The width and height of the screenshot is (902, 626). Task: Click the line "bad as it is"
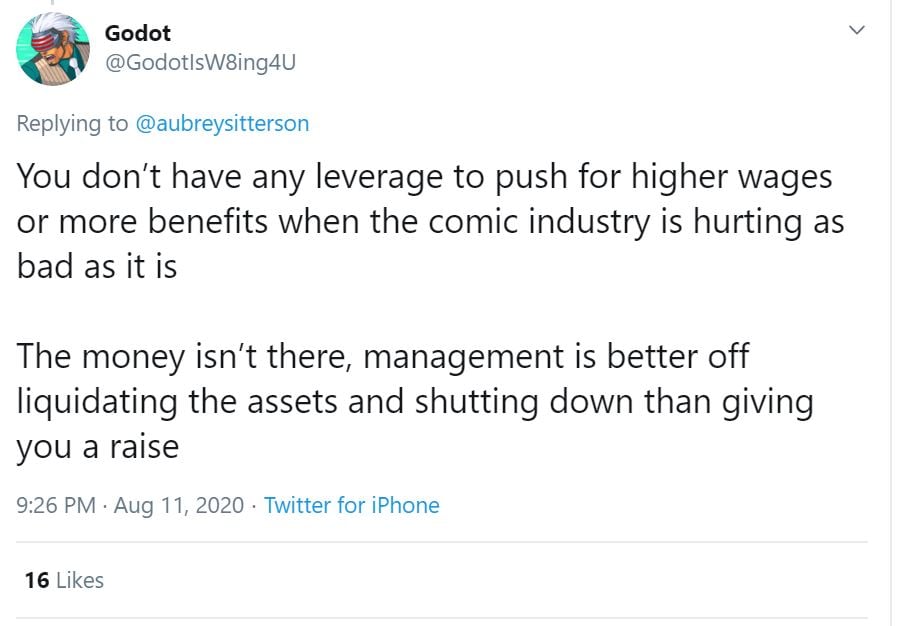pyautogui.click(x=97, y=267)
